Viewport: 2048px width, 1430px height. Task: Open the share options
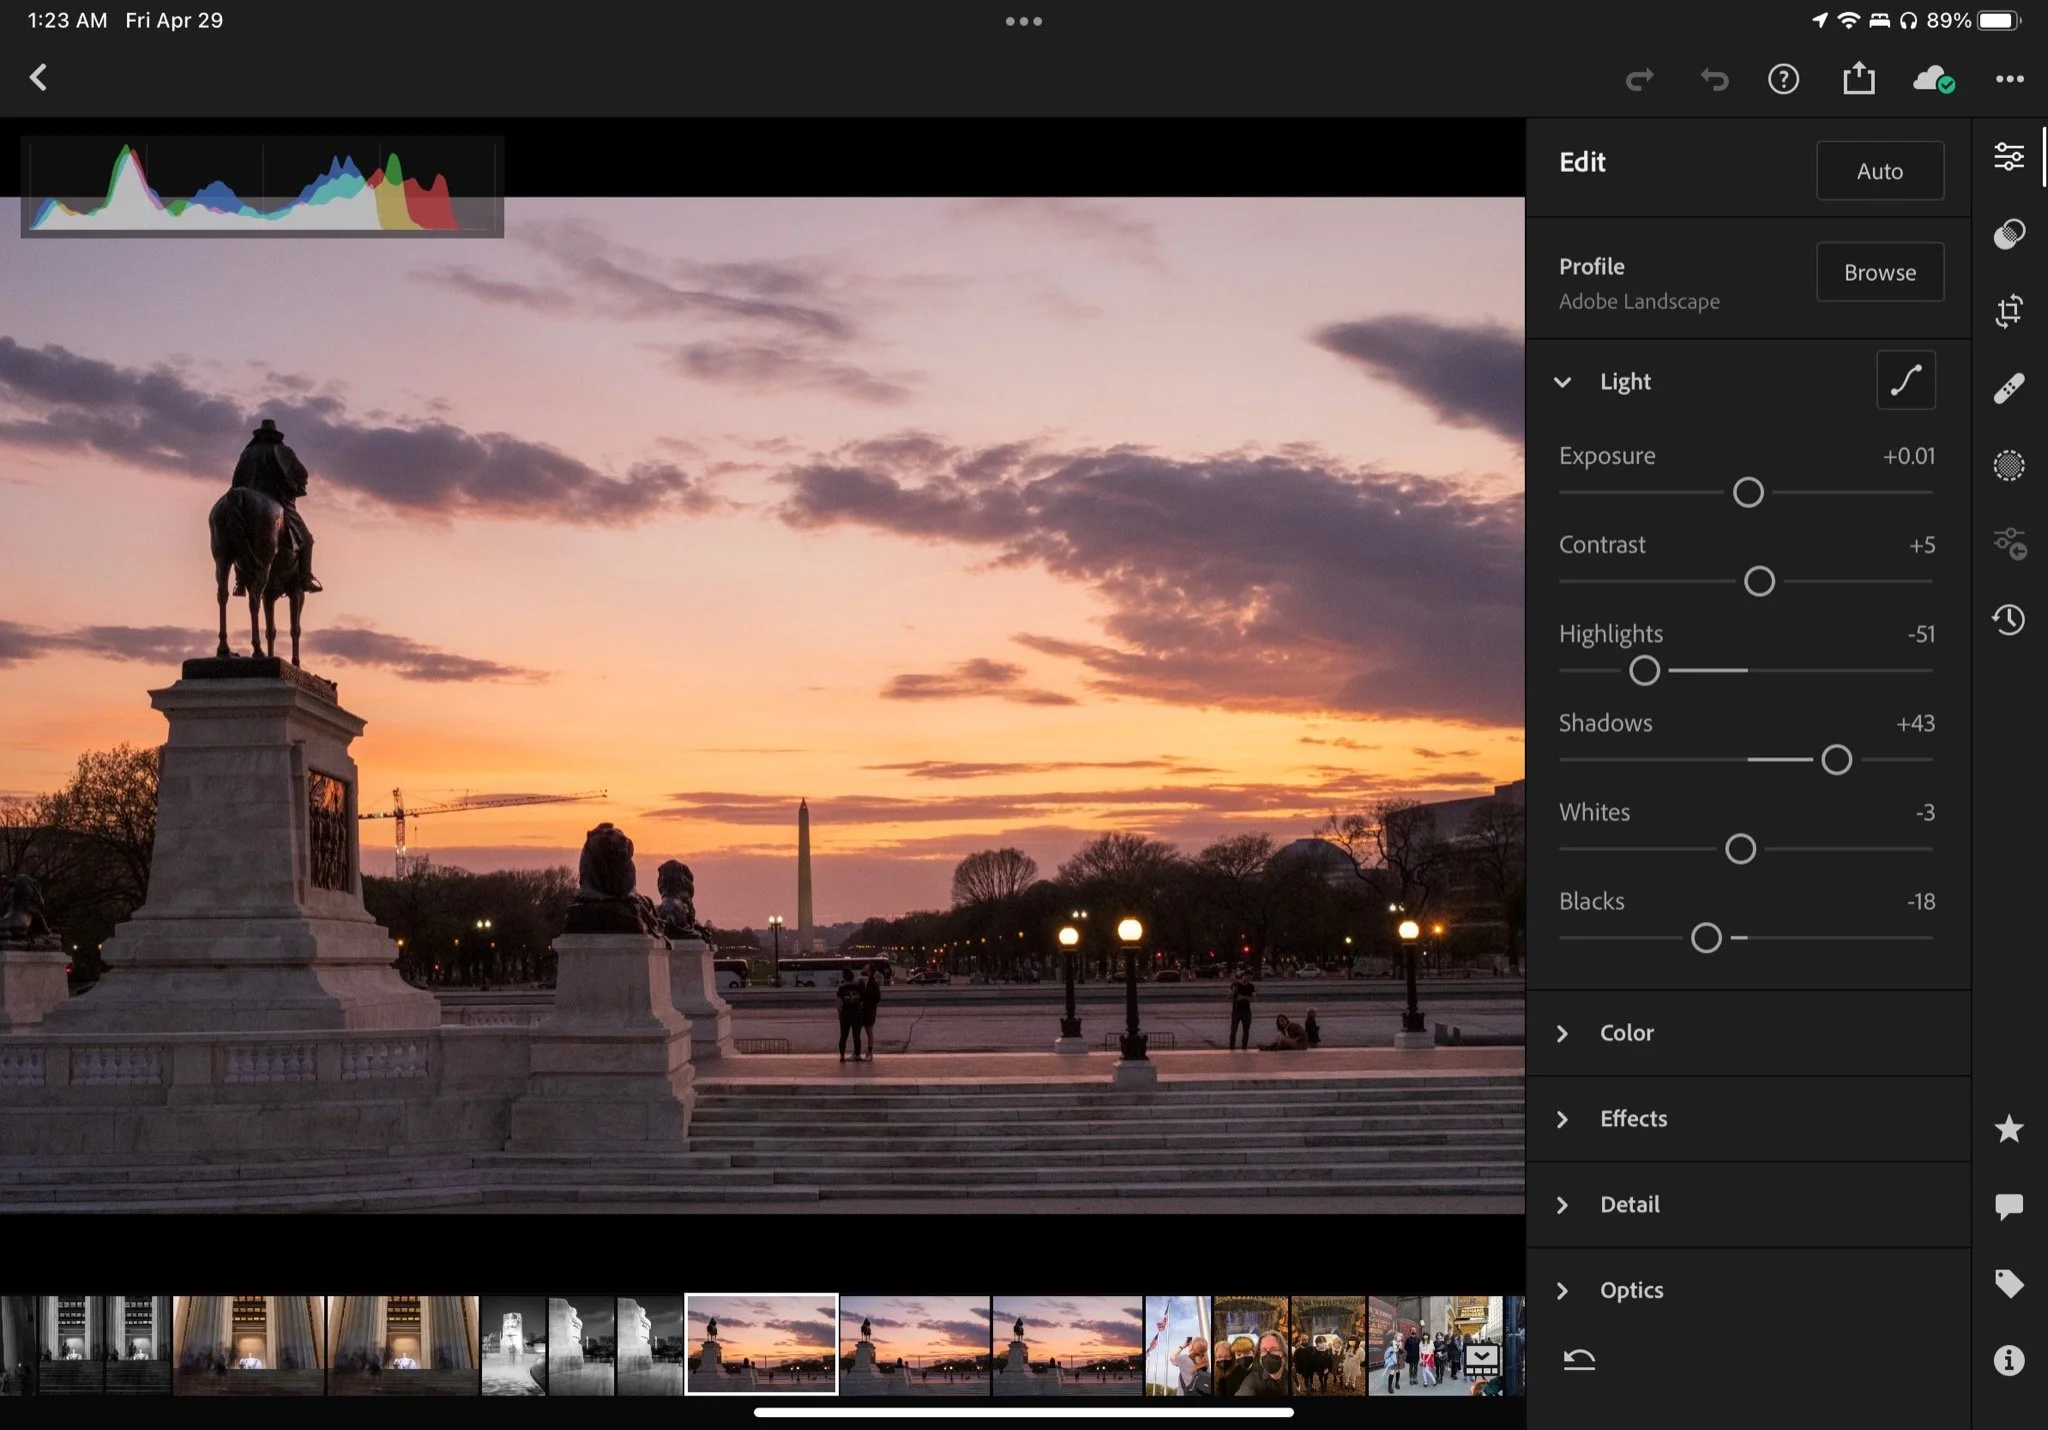pos(1857,78)
